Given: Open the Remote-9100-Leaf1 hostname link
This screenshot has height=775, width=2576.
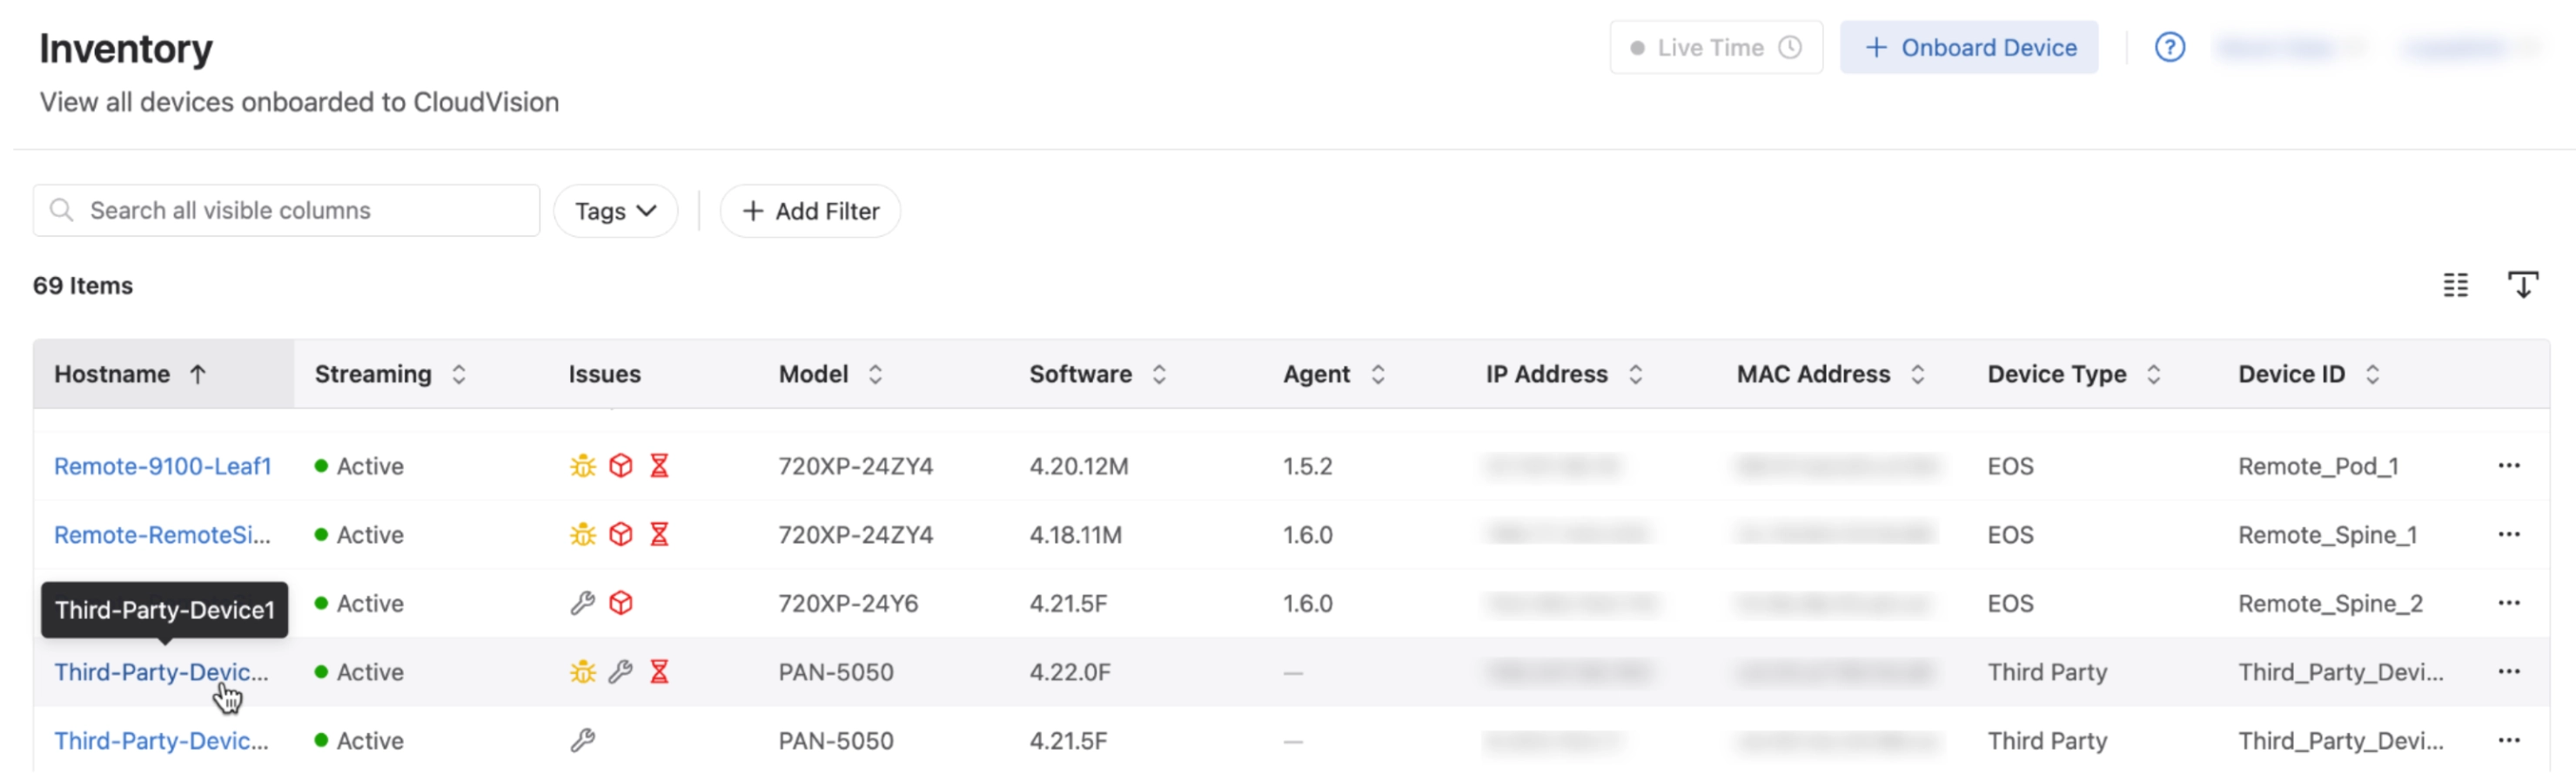Looking at the screenshot, I should coord(162,466).
